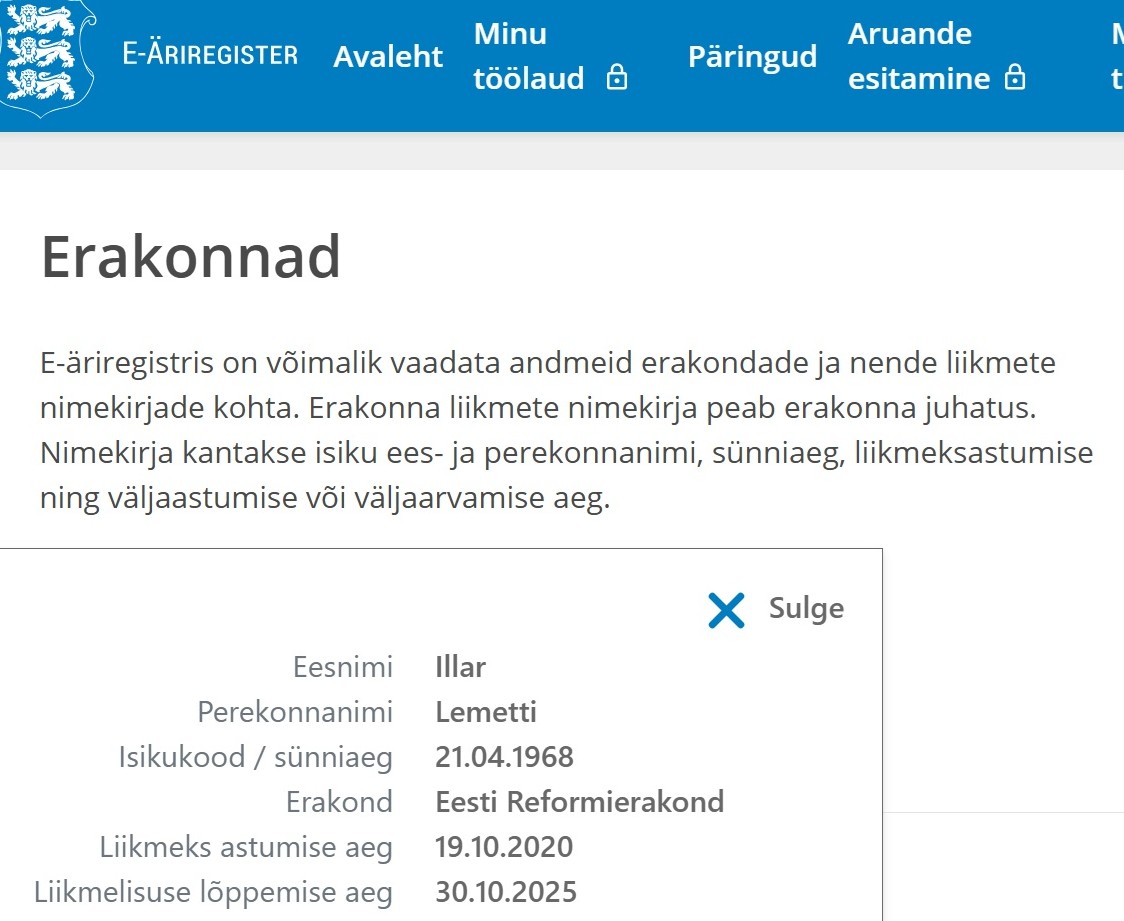Click the joining date 19.10.2020
Image resolution: width=1124 pixels, height=921 pixels.
point(504,848)
